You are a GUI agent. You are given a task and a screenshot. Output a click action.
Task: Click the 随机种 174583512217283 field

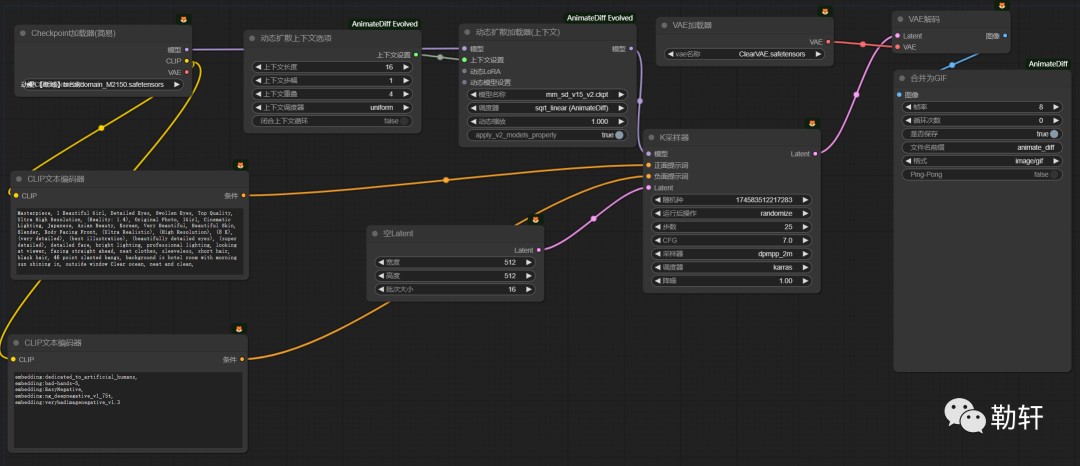(731, 200)
